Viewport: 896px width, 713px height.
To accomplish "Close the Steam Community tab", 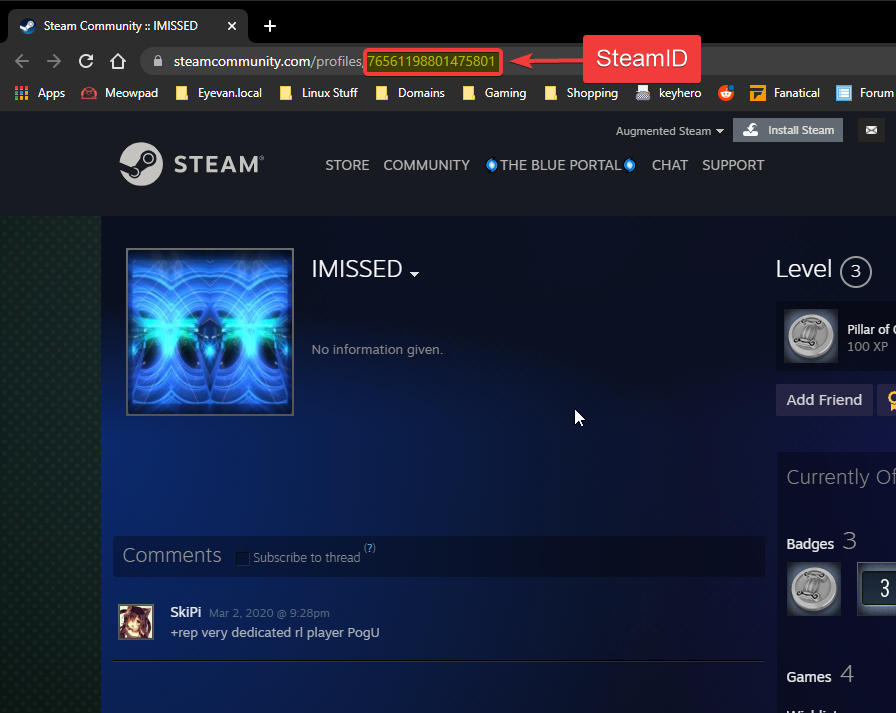I will (231, 26).
